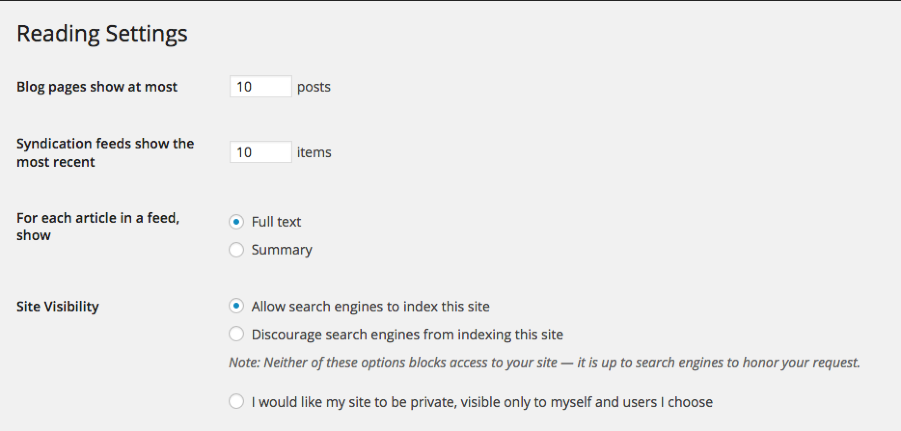Enable Discourage search engines radio option

(x=236, y=334)
